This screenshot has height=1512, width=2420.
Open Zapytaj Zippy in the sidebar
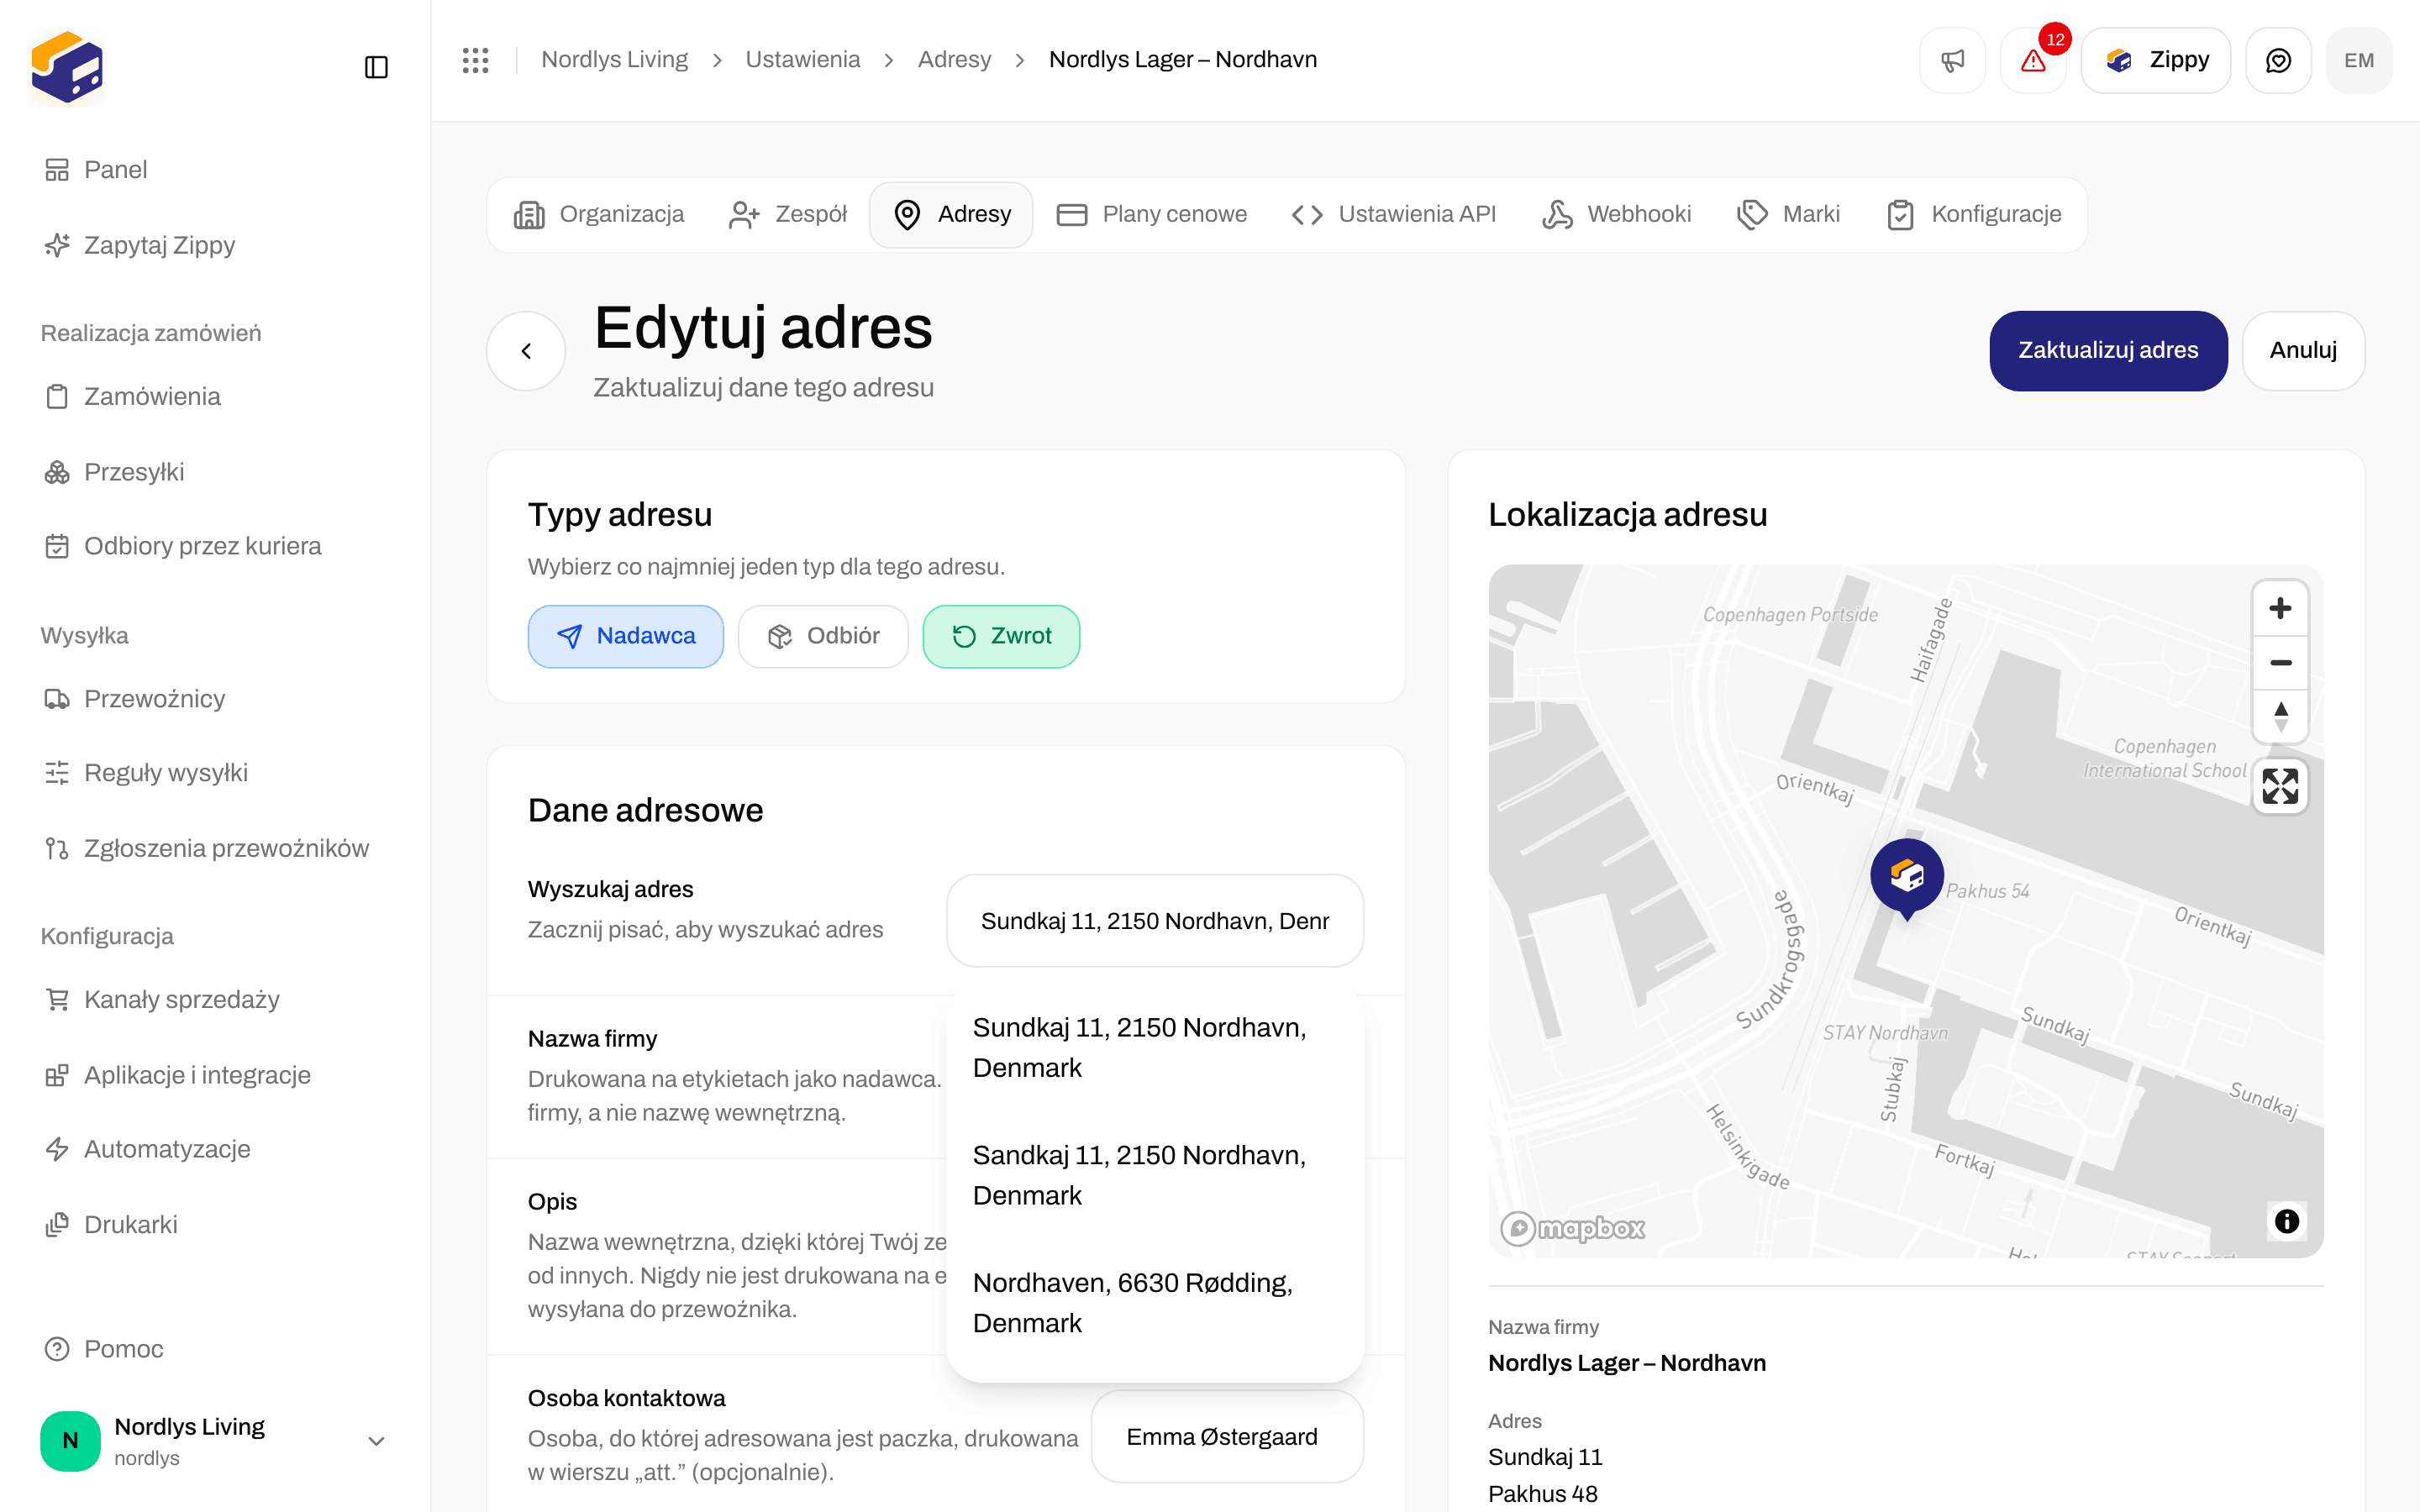[x=215, y=245]
